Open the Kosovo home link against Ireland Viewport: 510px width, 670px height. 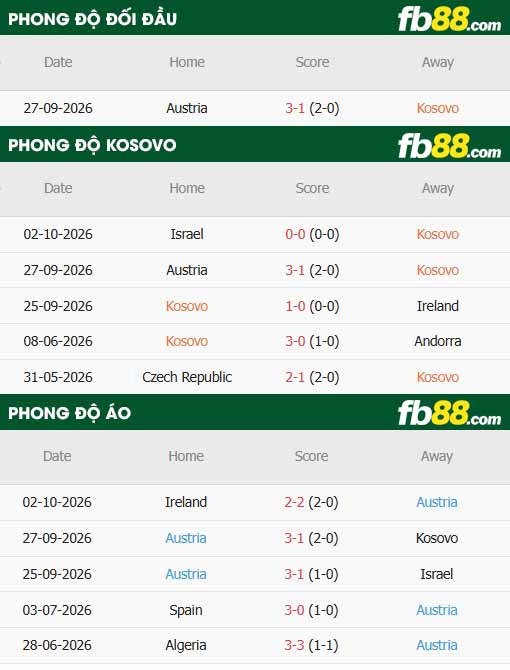(187, 306)
